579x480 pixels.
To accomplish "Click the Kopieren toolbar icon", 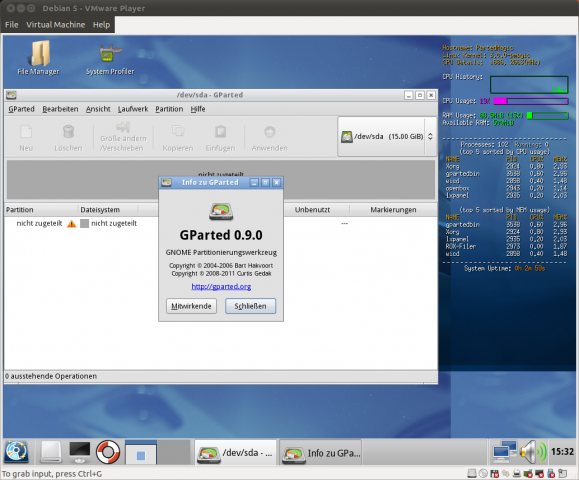I will click(178, 137).
